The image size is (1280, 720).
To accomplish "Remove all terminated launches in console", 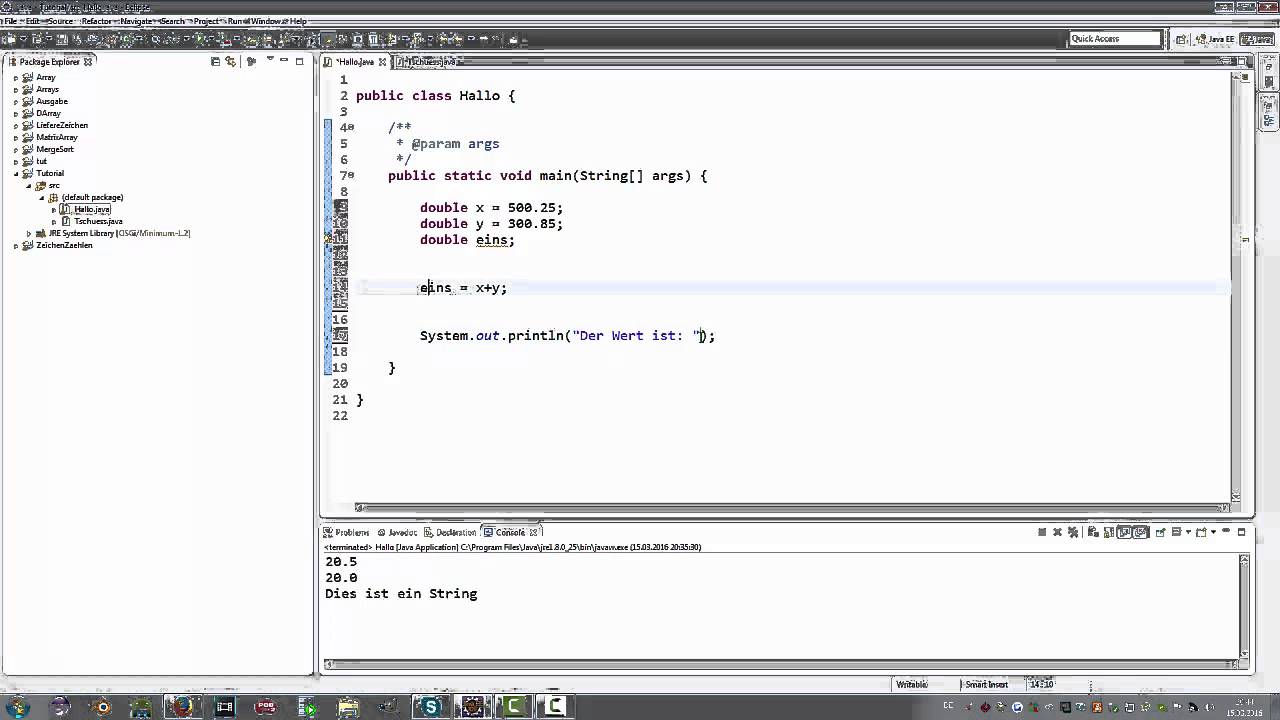I will click(x=1073, y=532).
